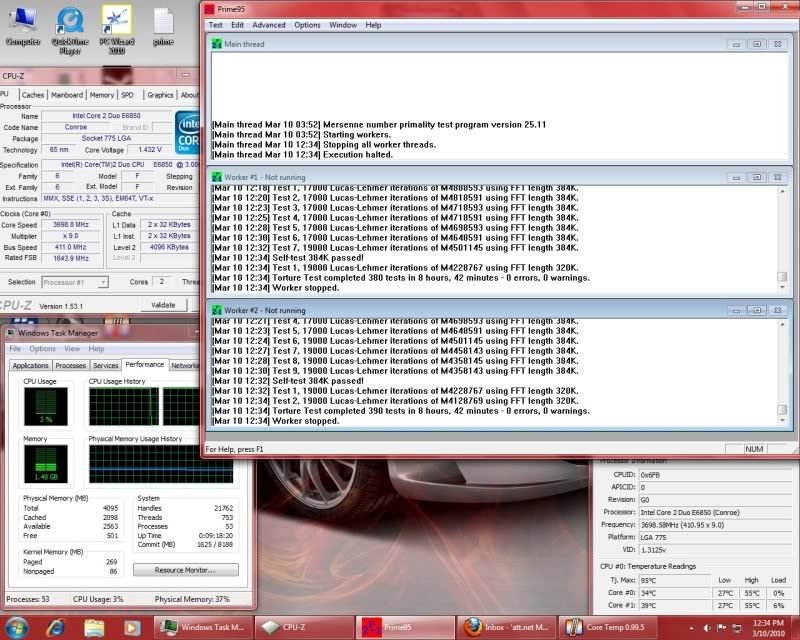Click the Worker #1 window icon
The height and width of the screenshot is (640, 800).
(217, 177)
